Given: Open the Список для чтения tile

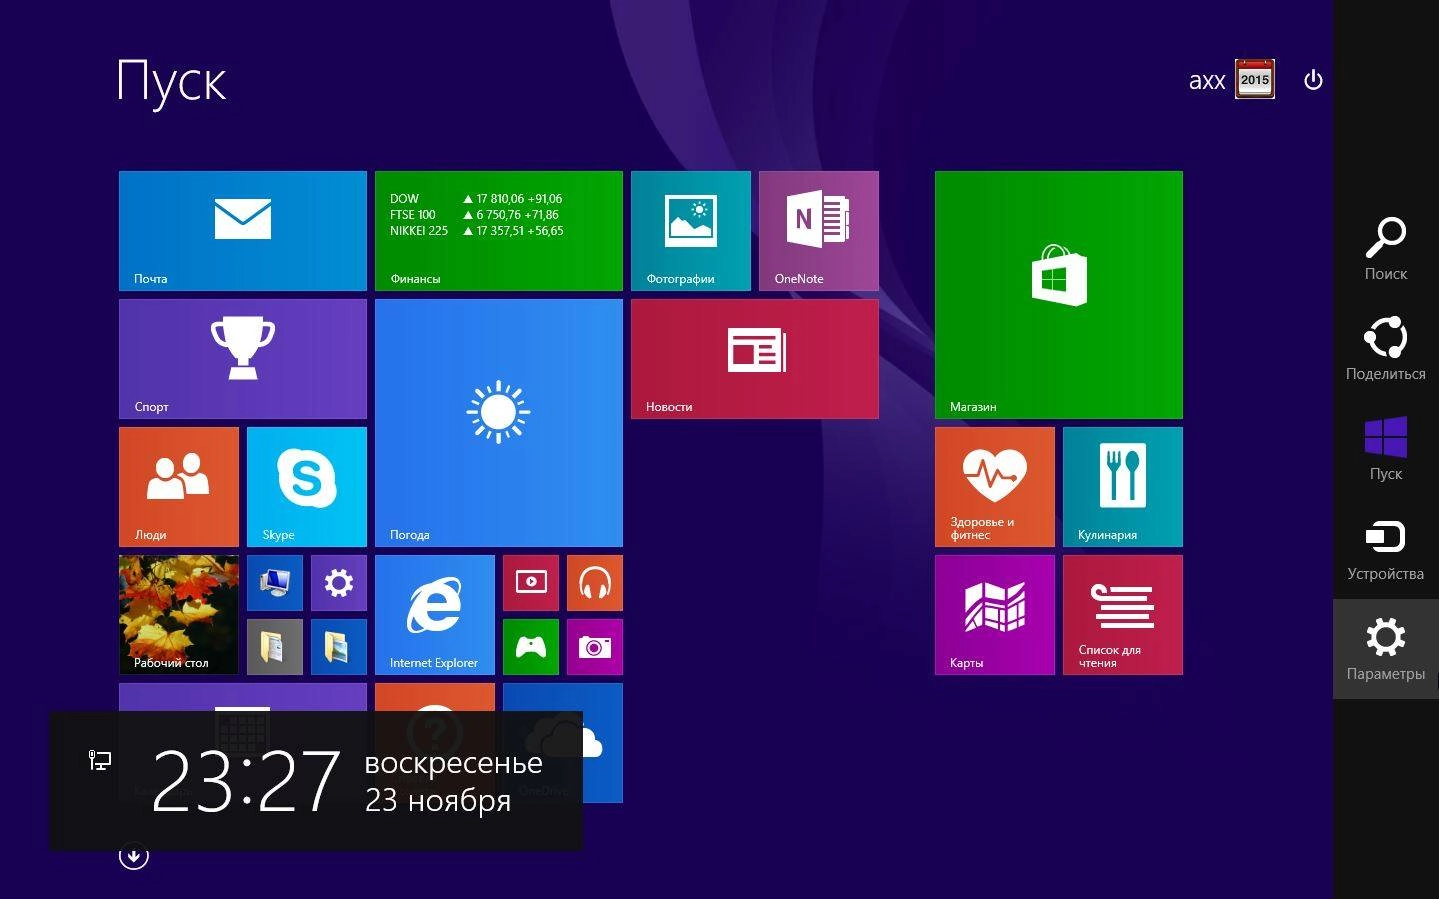Looking at the screenshot, I should pyautogui.click(x=1123, y=615).
